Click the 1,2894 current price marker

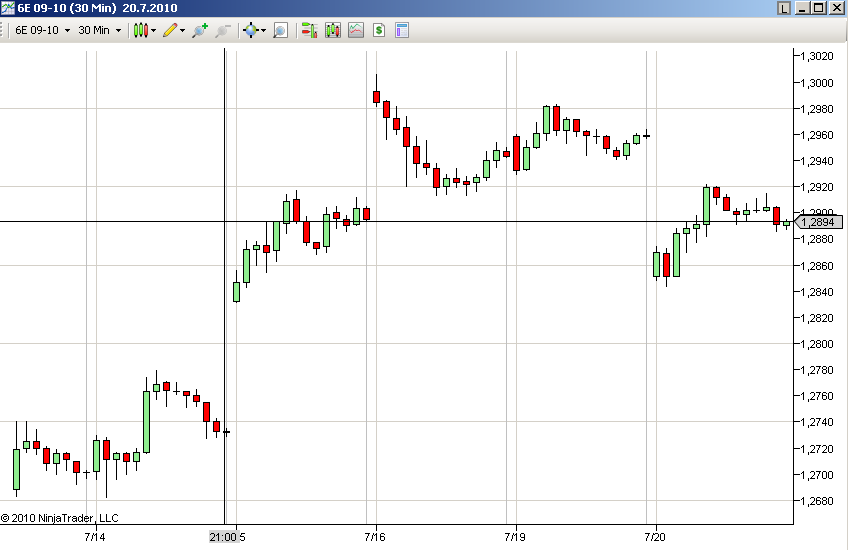pos(819,222)
